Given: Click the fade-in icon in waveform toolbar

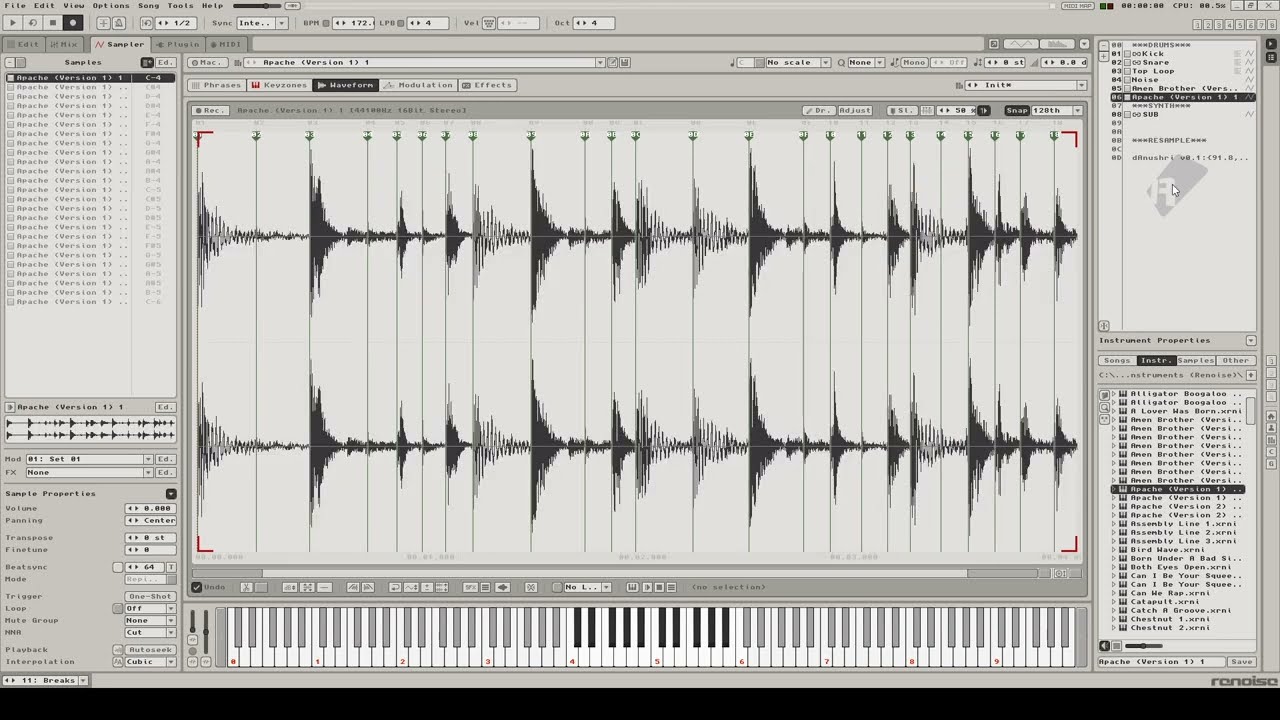Looking at the screenshot, I should pyautogui.click(x=353, y=587).
